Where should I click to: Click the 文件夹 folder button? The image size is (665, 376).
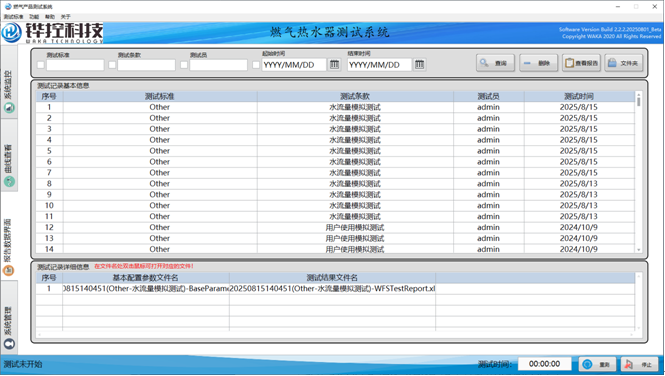coord(624,63)
